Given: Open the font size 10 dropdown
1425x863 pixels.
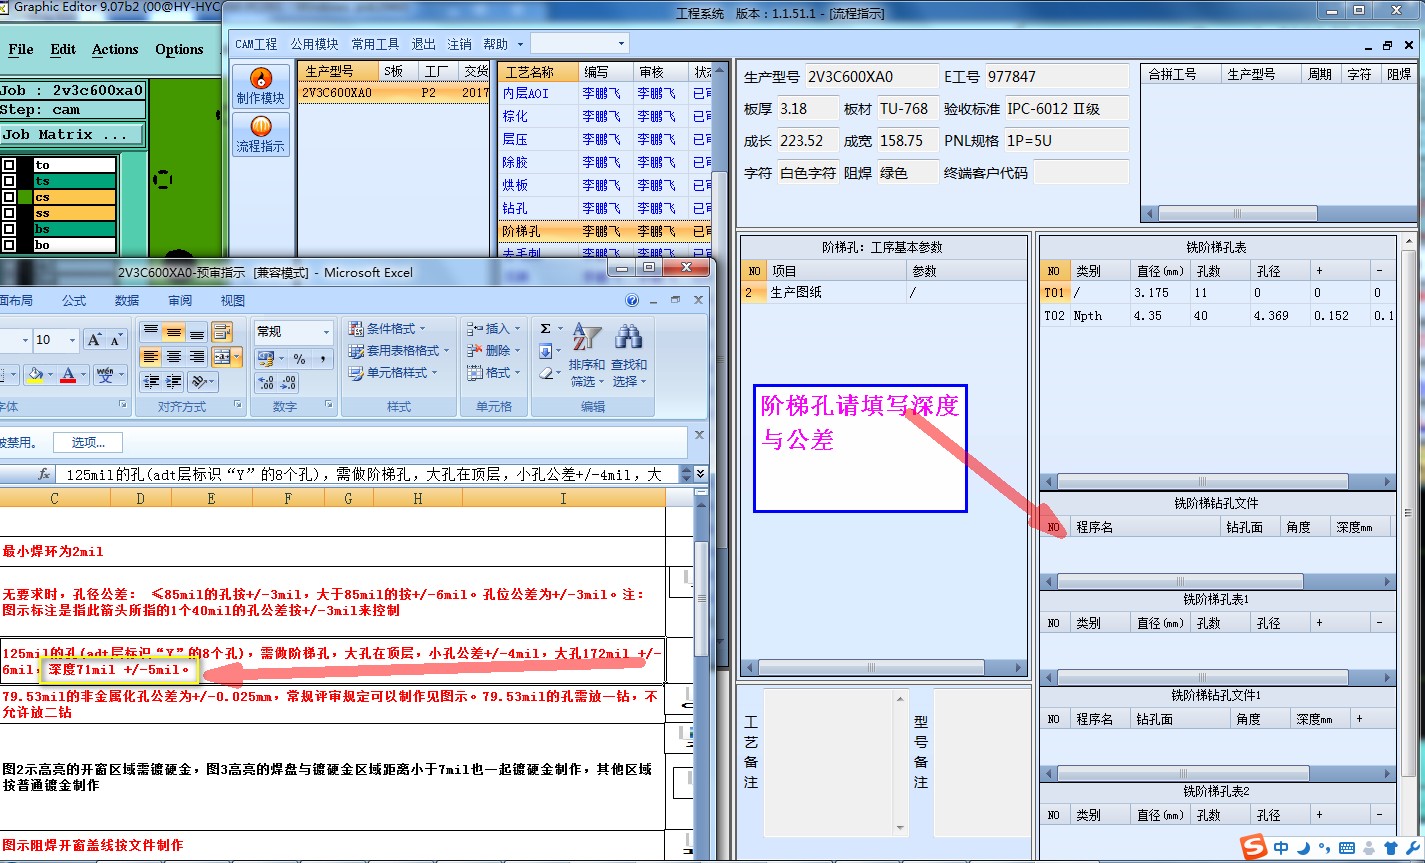Looking at the screenshot, I should click(x=72, y=340).
